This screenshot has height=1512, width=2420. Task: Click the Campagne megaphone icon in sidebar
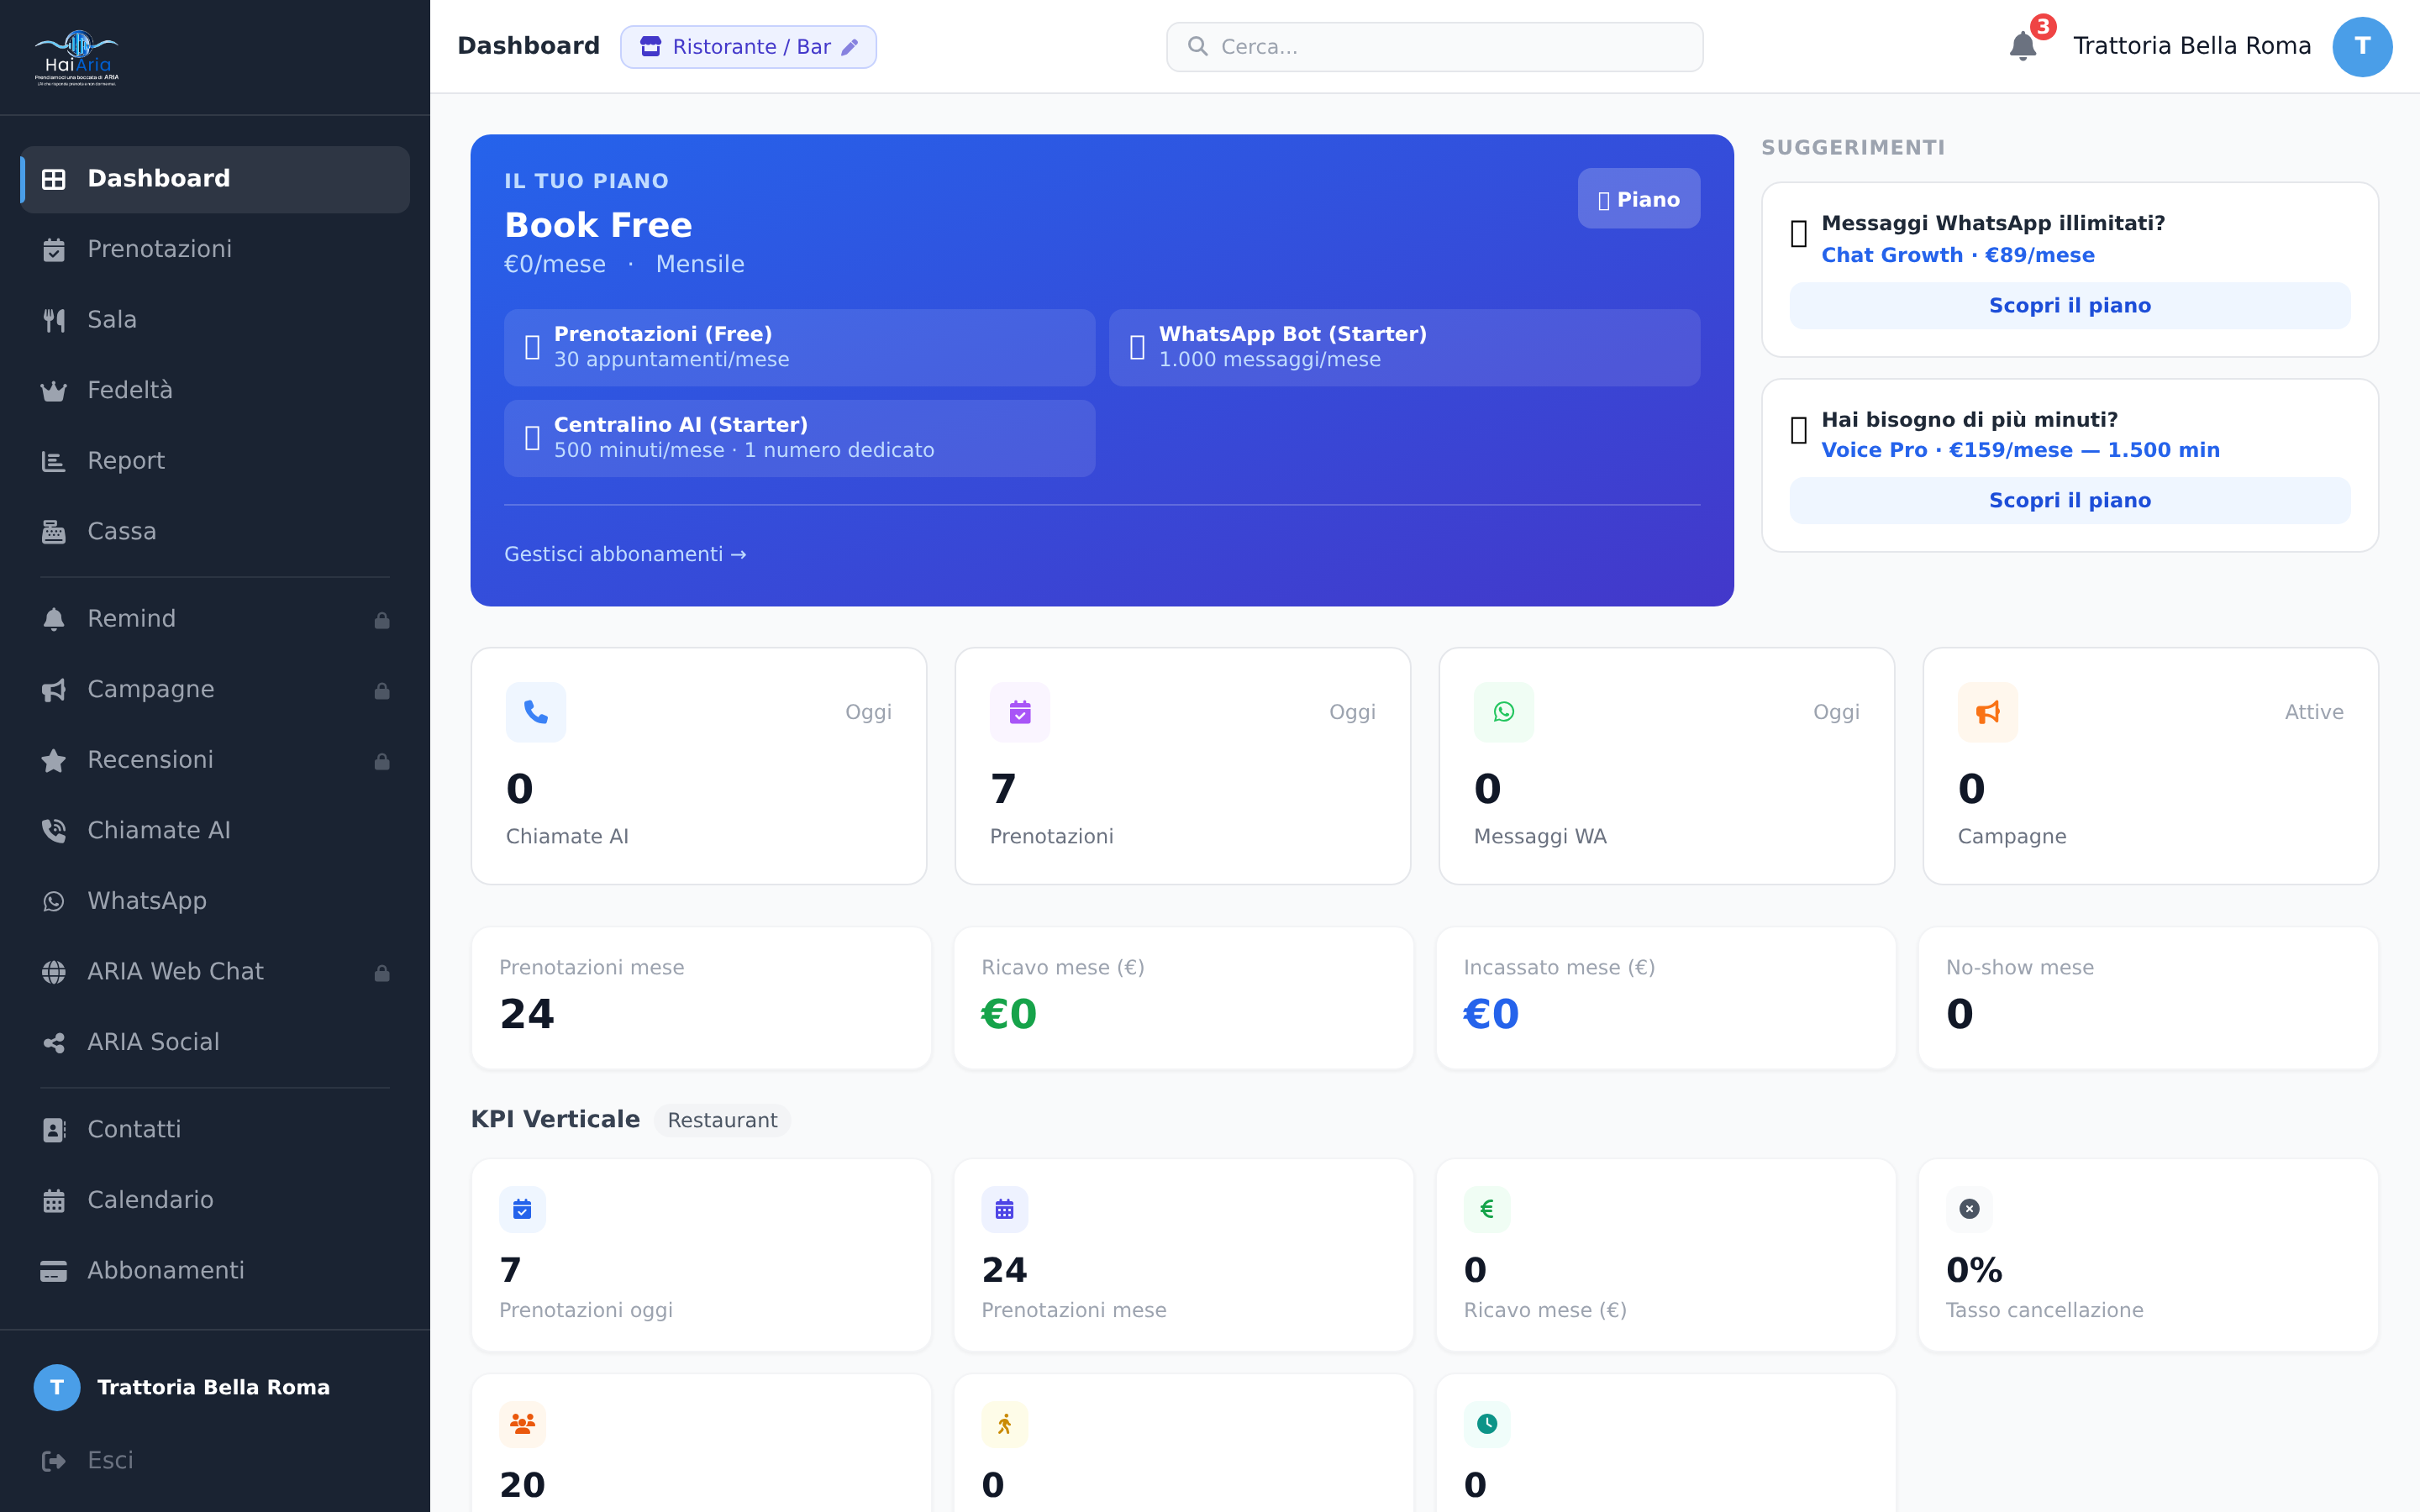point(54,690)
